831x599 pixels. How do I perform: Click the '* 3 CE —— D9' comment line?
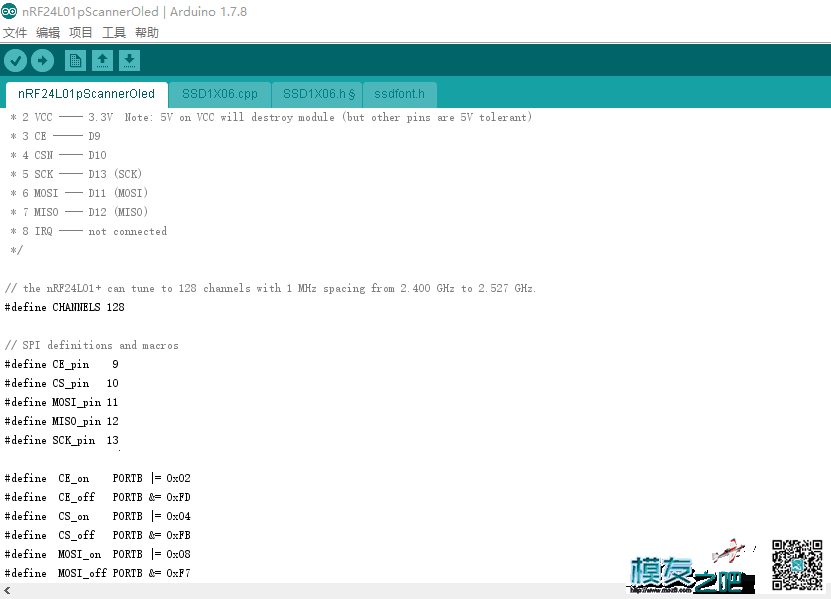(x=55, y=137)
